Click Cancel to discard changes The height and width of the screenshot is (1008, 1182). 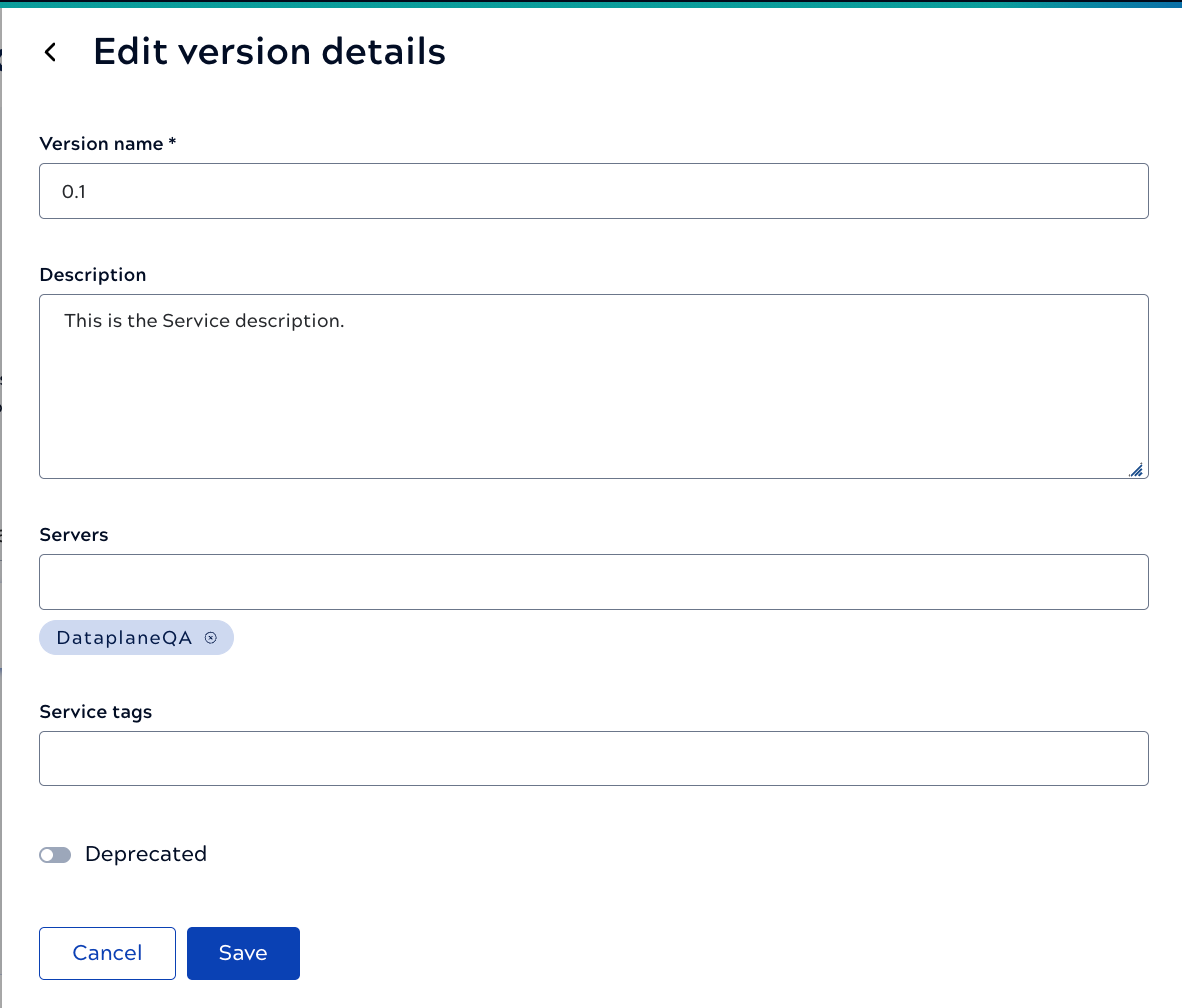107,953
